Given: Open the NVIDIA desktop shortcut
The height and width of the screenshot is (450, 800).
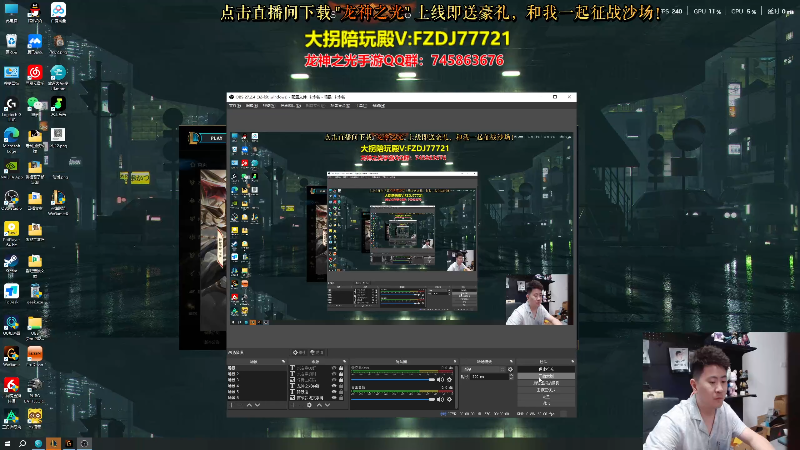Looking at the screenshot, I should (11, 168).
